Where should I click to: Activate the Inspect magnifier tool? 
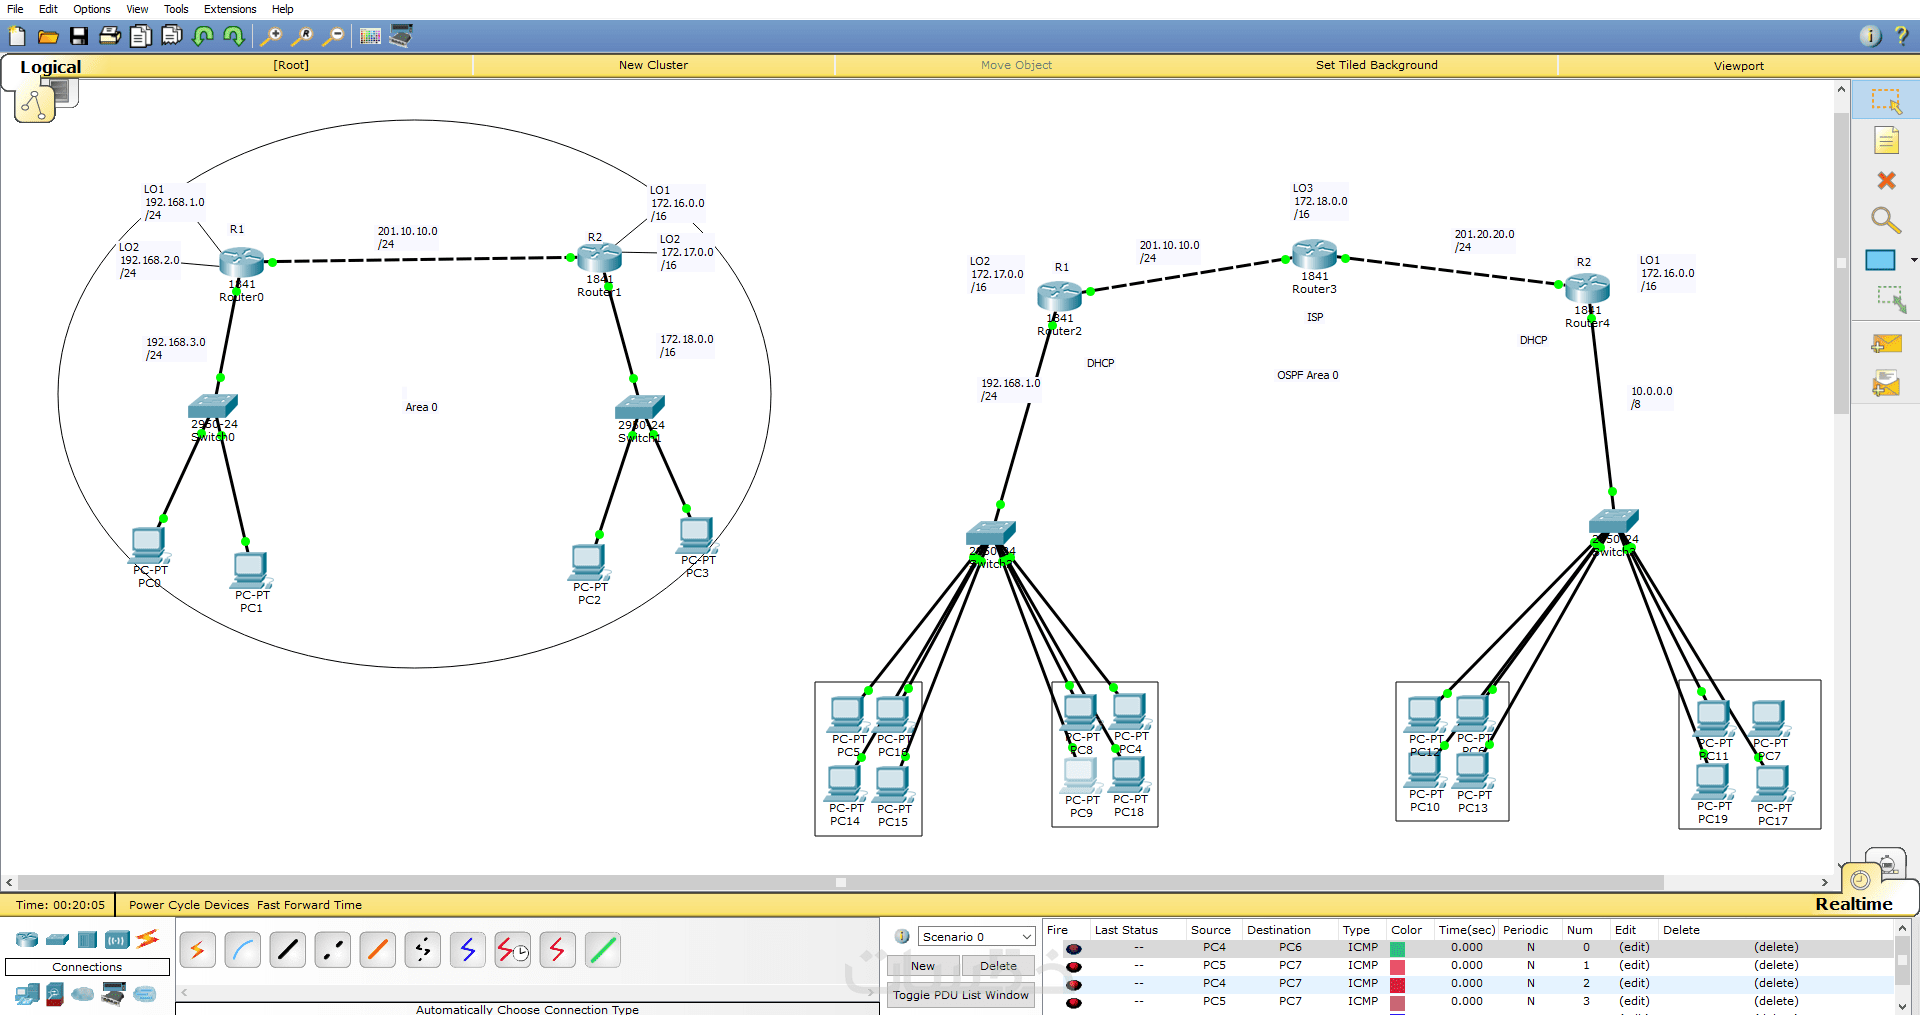click(x=1886, y=220)
